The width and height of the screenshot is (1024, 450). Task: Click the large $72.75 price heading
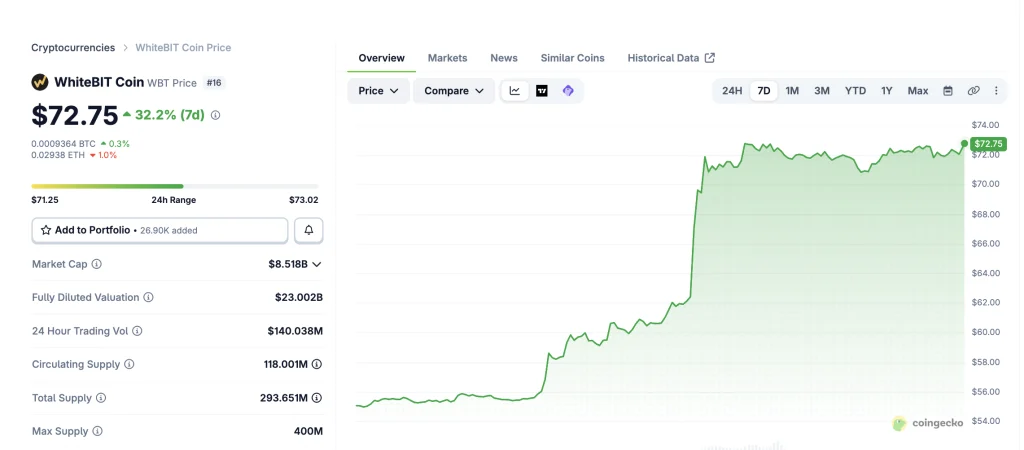pos(74,115)
